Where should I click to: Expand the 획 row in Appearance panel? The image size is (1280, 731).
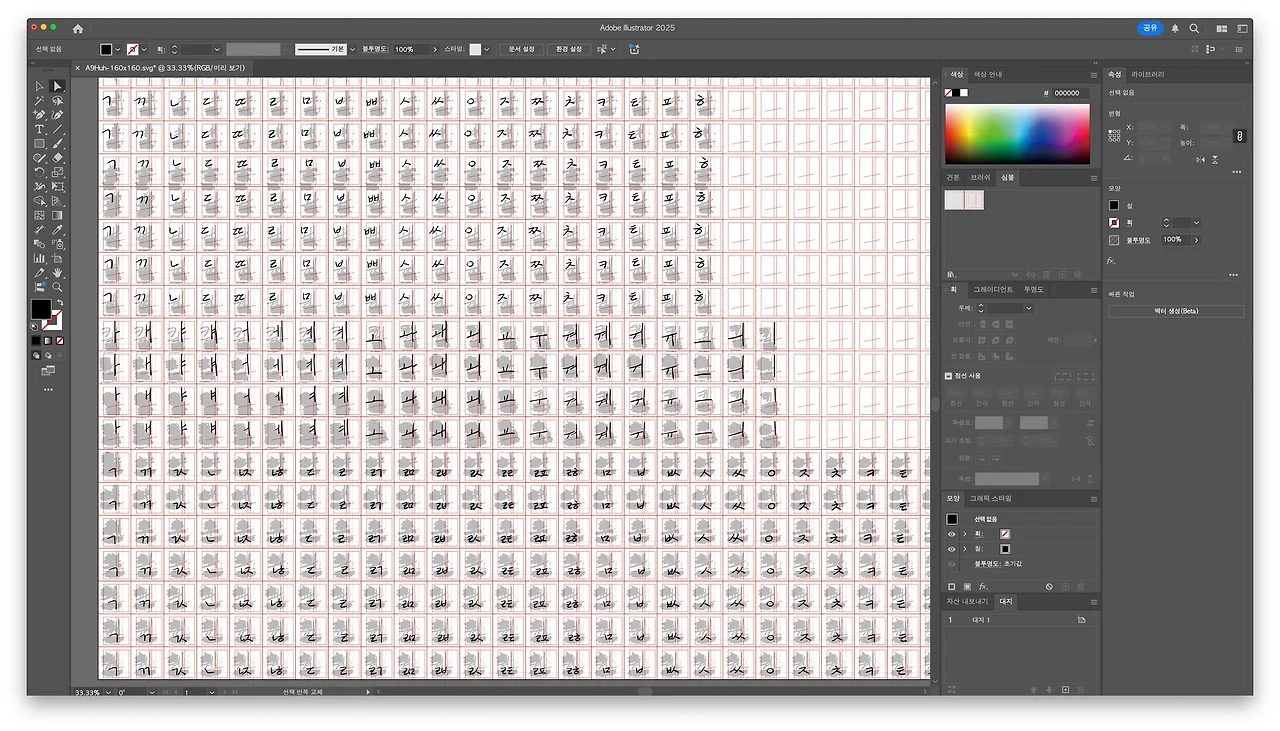(x=964, y=533)
